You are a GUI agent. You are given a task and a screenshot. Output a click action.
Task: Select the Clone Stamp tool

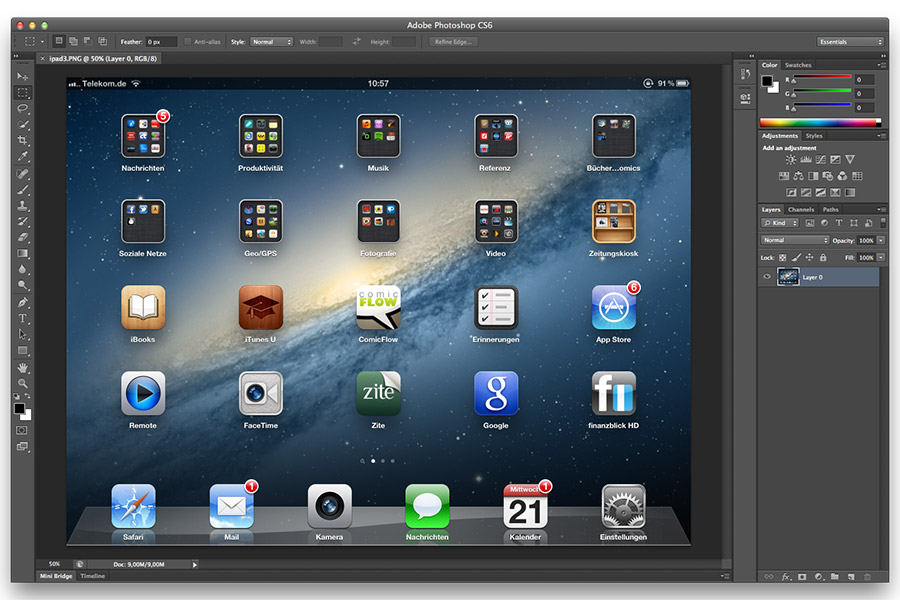22,206
